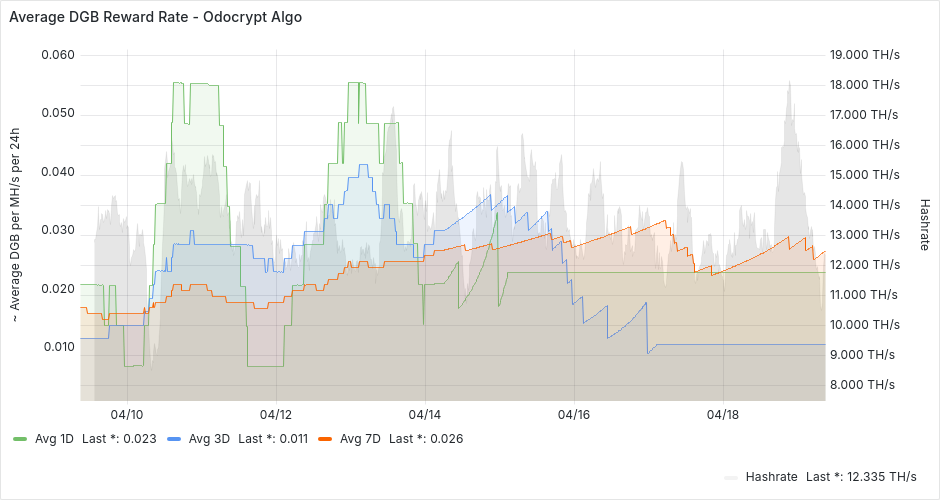
Task: Click the gray Hashrate legend color swatch
Action: (x=730, y=477)
